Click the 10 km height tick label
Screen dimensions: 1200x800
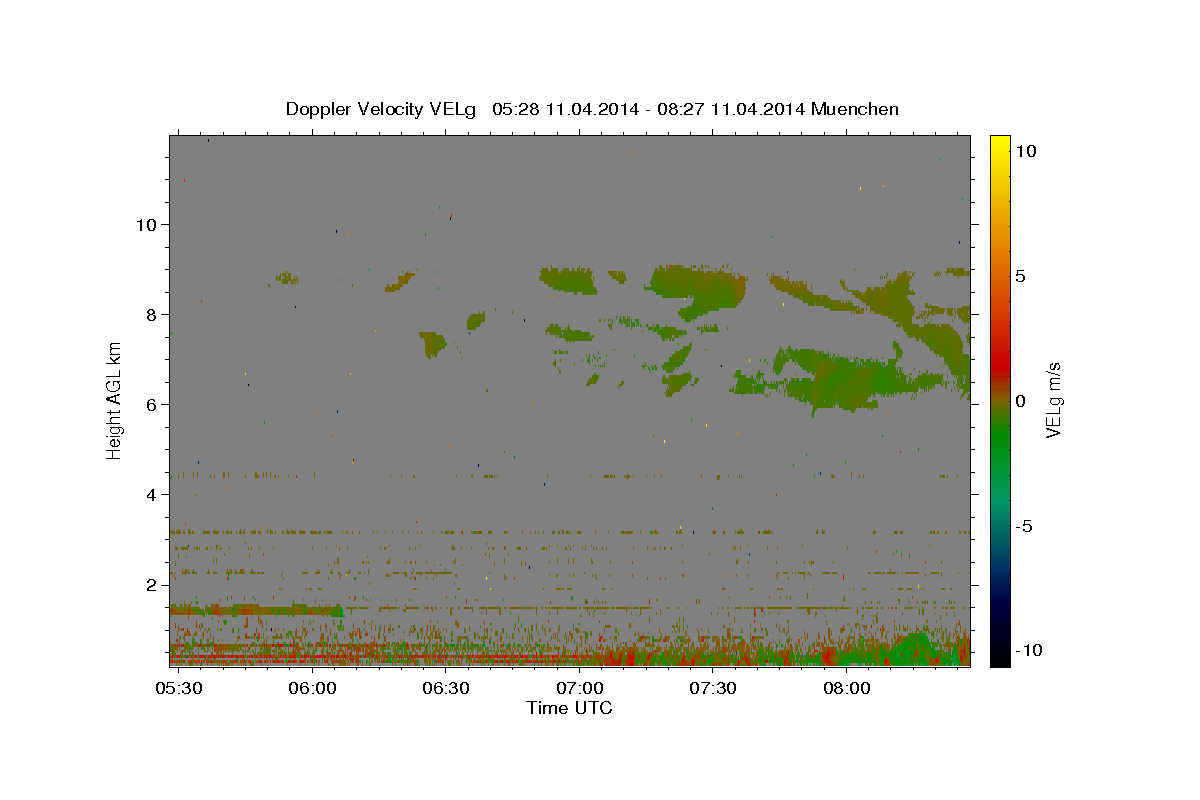tap(144, 224)
